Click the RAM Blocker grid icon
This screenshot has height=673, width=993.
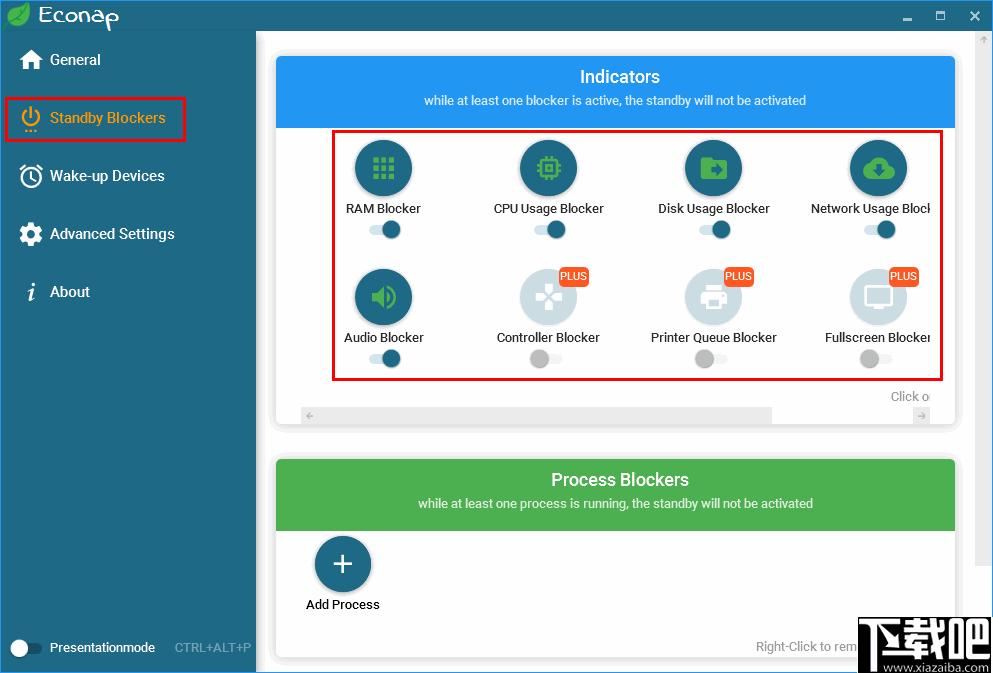[383, 168]
